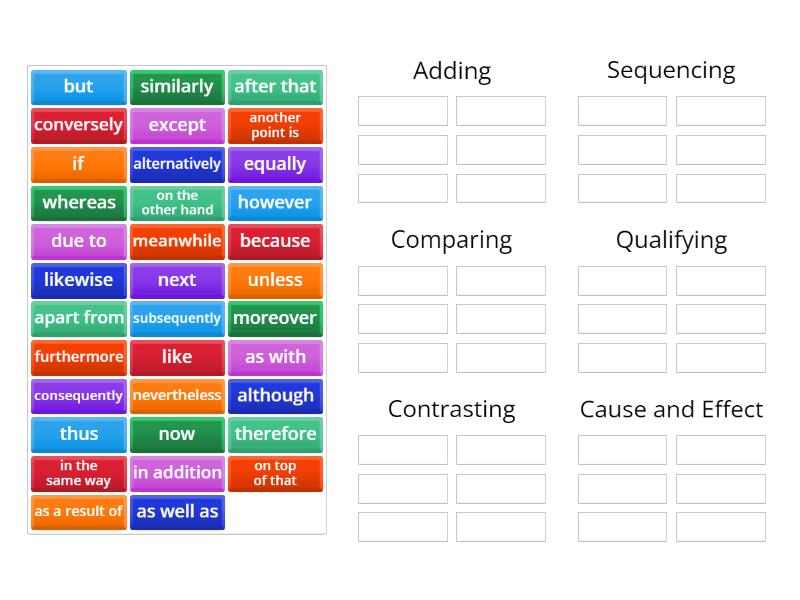Click the first empty slot under Adding
Screen dimensions: 800x600
(402, 111)
